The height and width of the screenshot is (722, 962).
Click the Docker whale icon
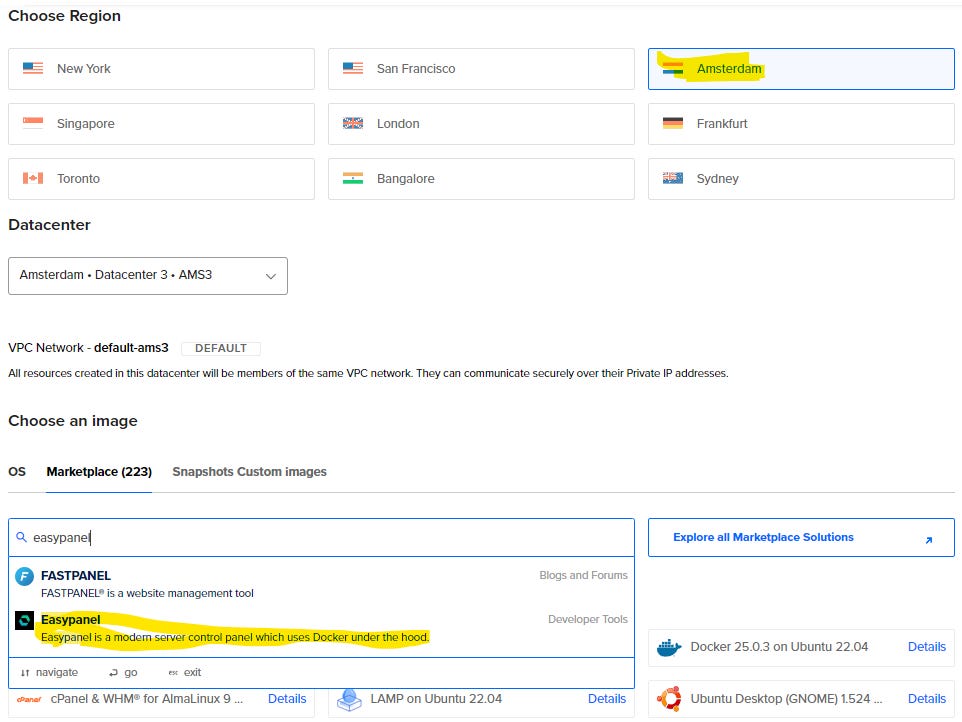coord(669,647)
